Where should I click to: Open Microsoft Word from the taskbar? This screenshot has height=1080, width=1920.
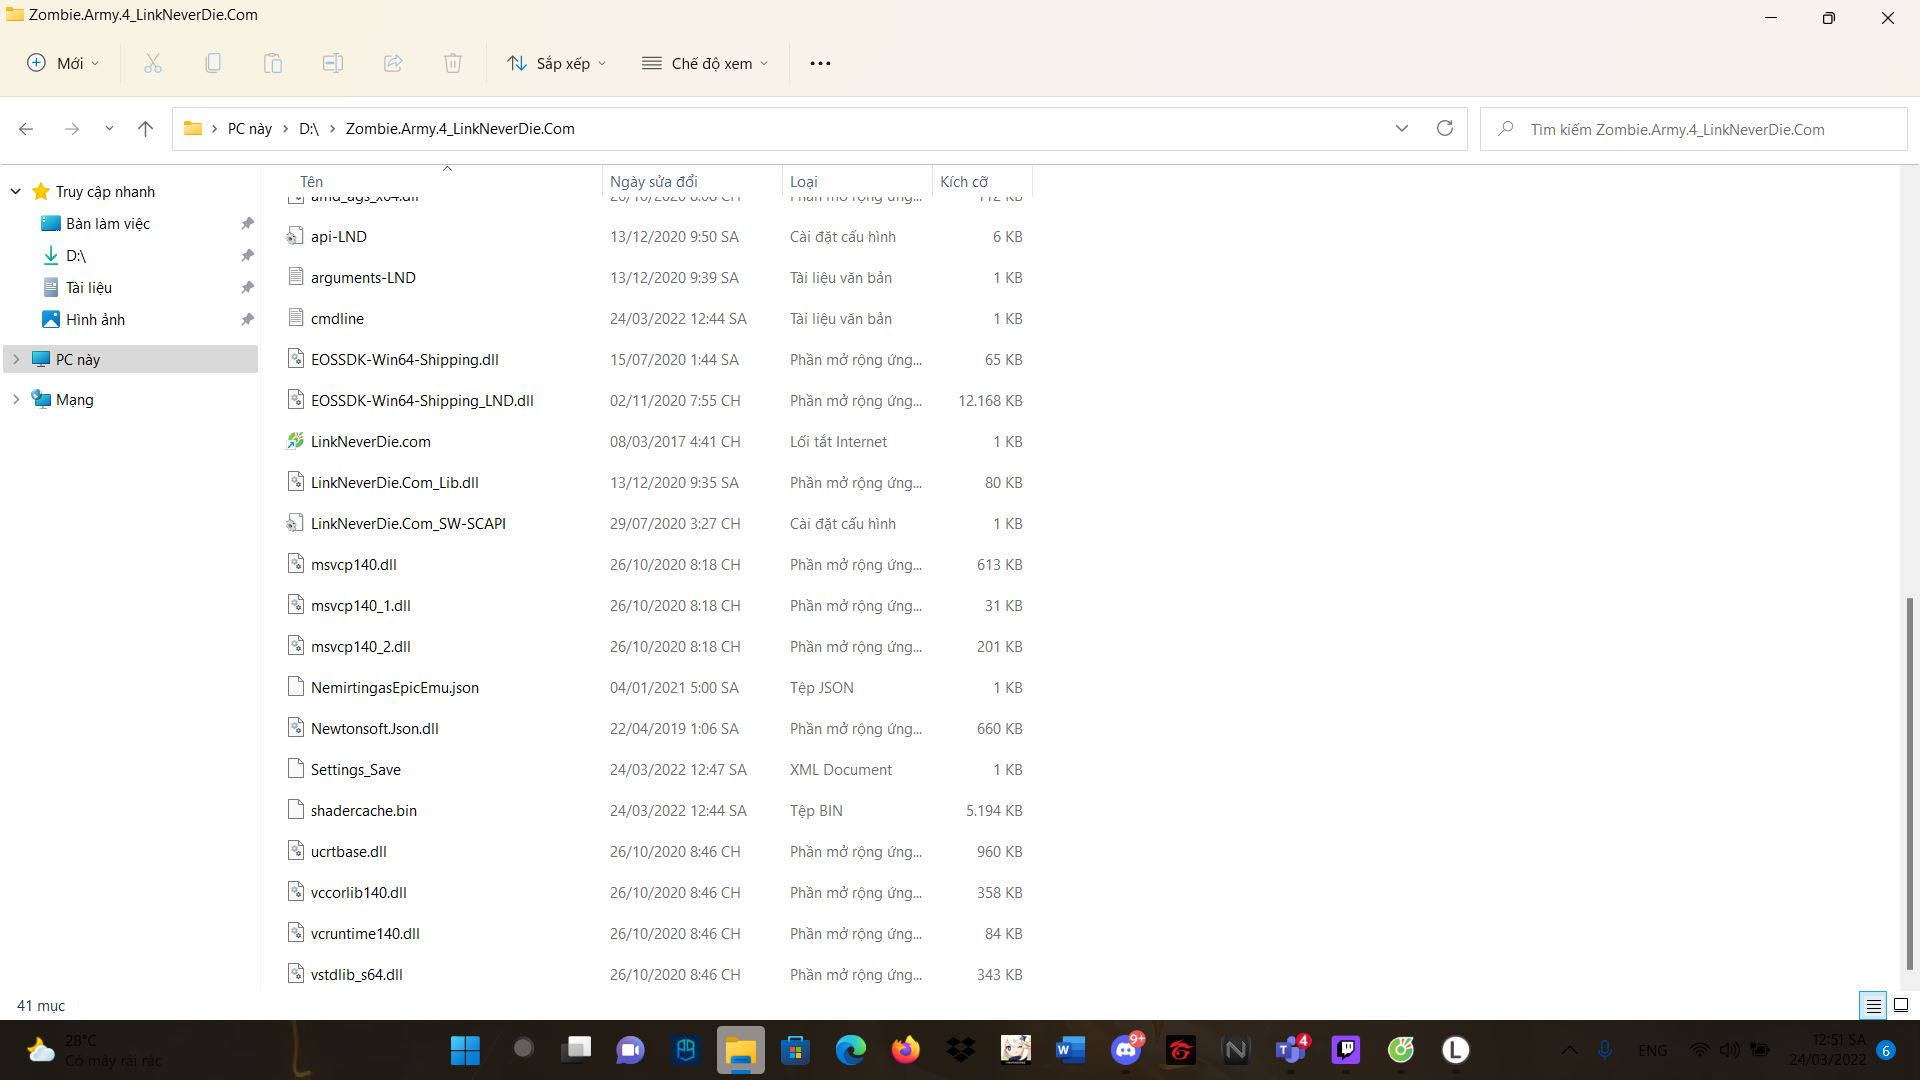pyautogui.click(x=1070, y=1049)
